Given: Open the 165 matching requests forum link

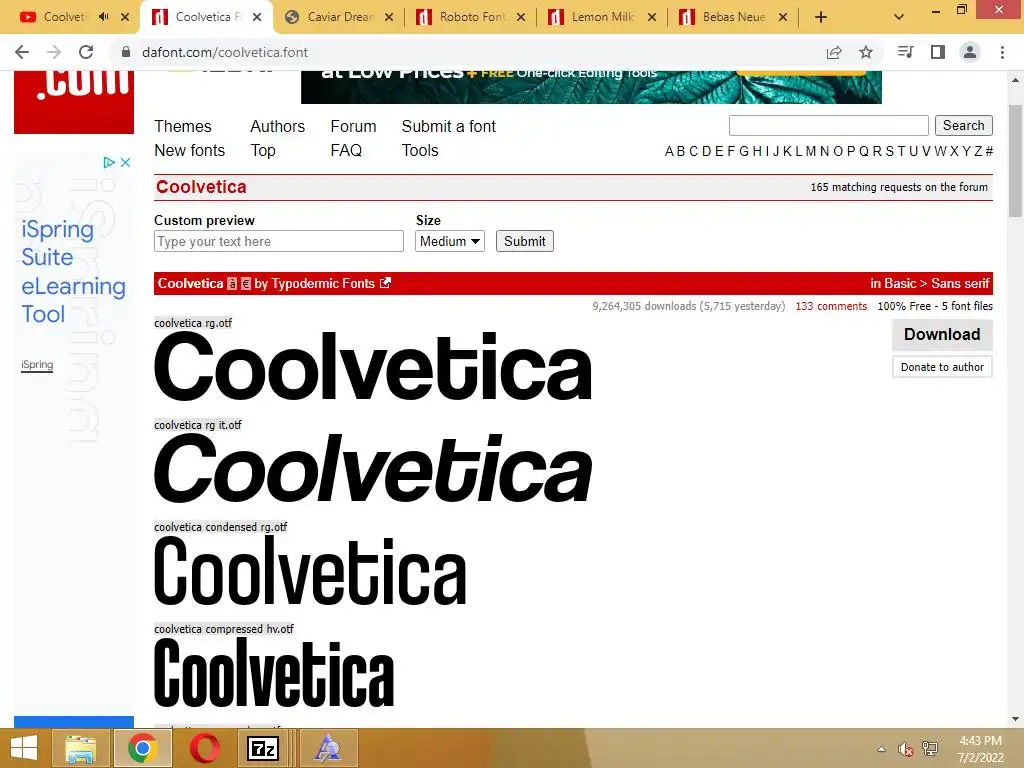Looking at the screenshot, I should tap(899, 187).
